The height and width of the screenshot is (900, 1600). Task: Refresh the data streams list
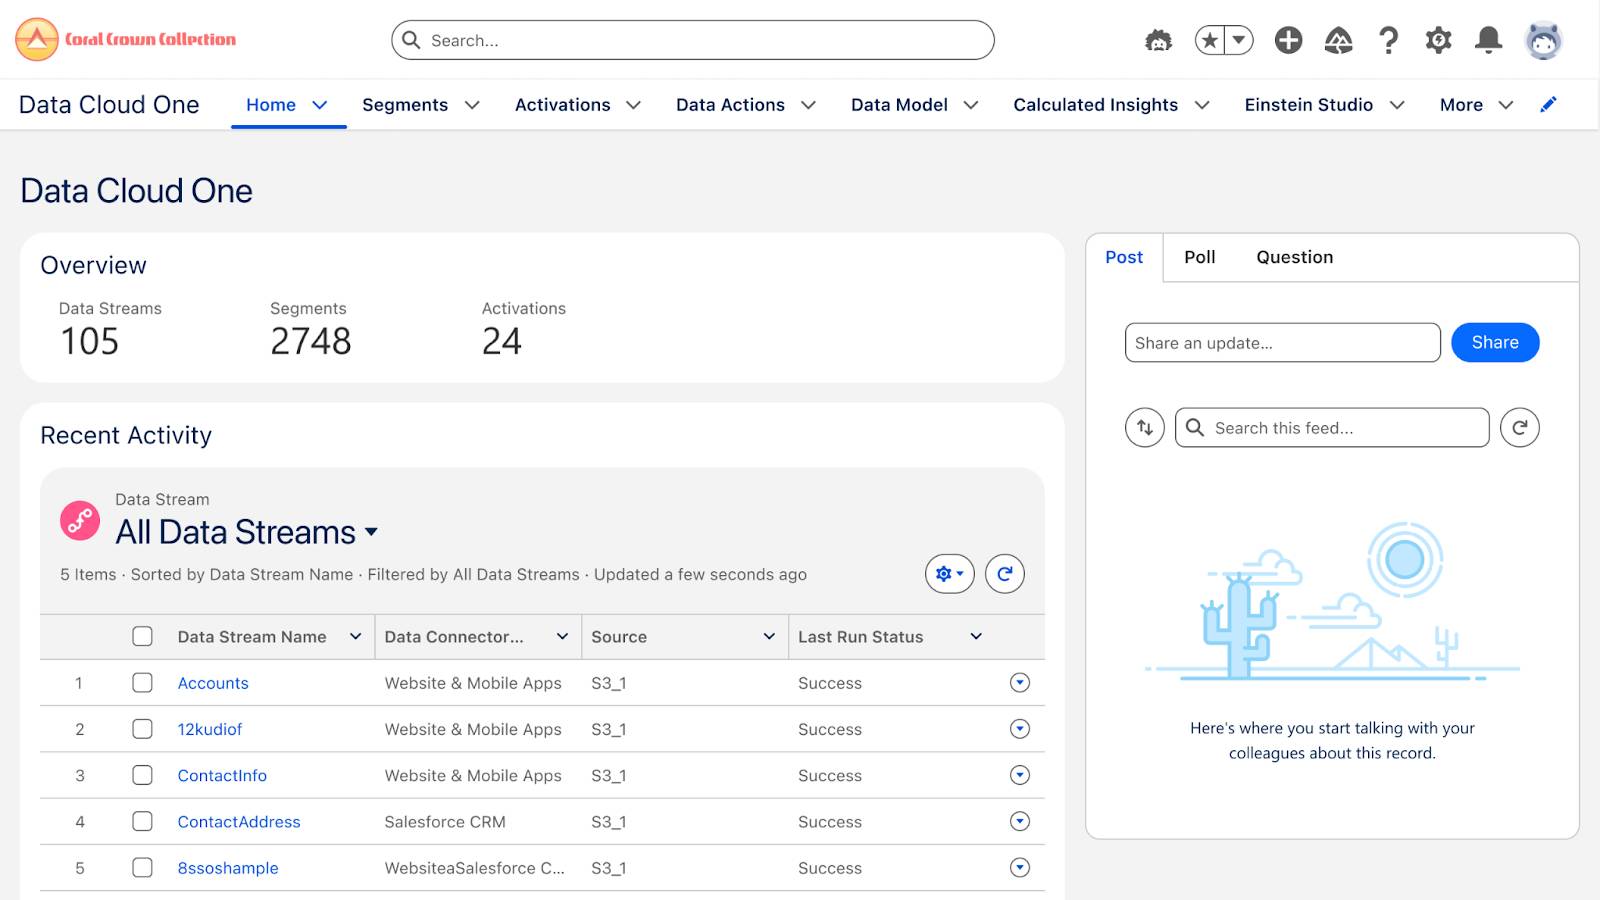(x=1004, y=574)
